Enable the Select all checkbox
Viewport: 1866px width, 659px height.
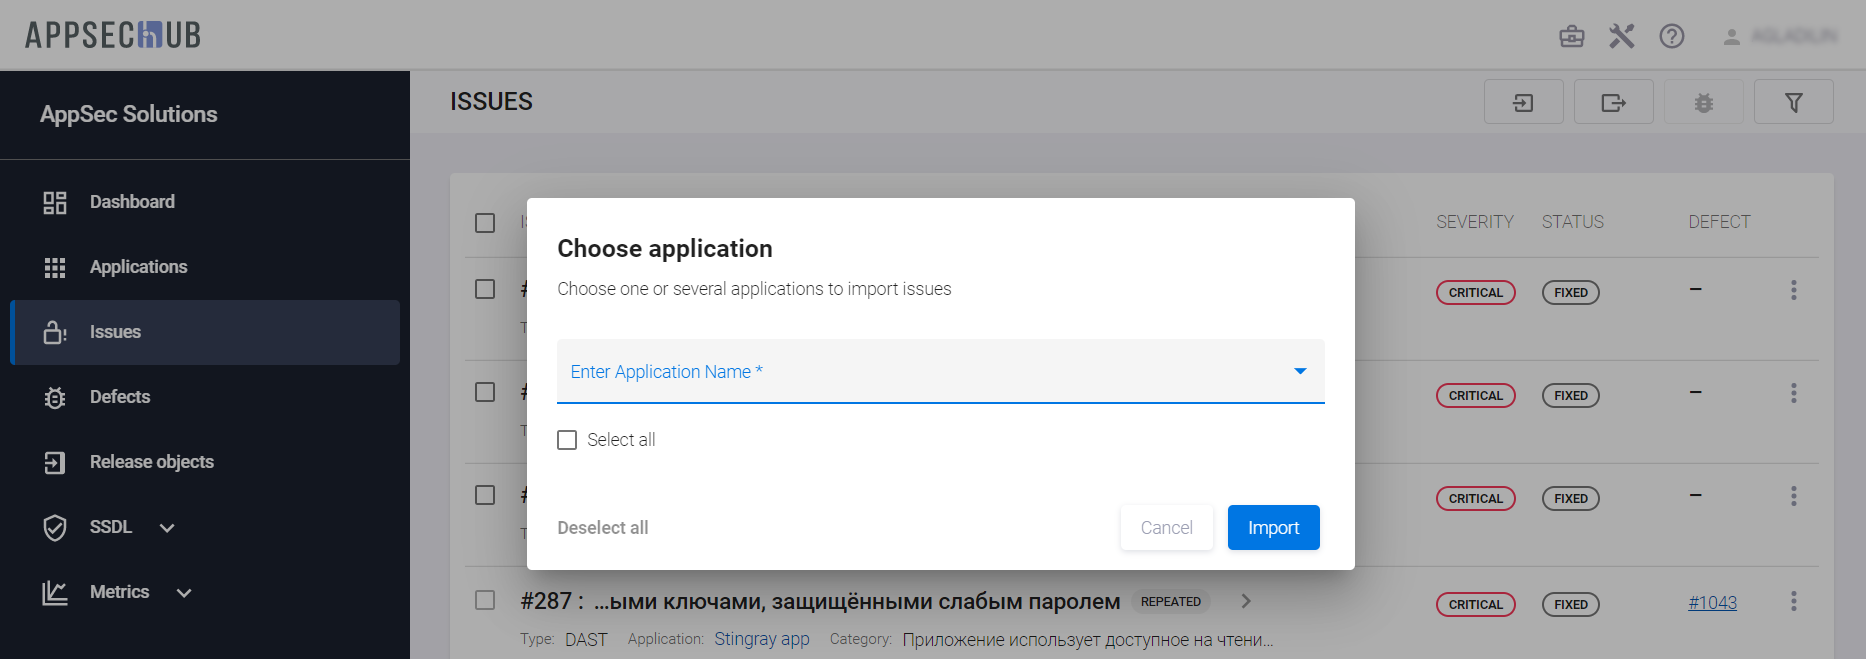click(x=567, y=440)
